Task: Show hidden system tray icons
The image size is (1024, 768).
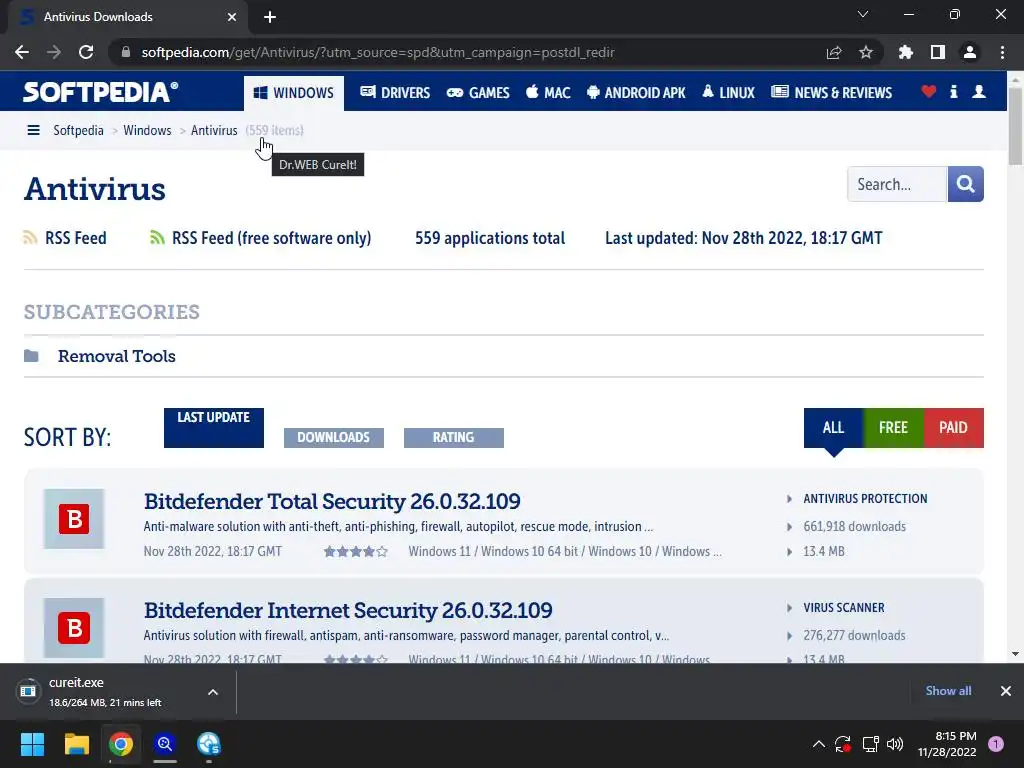Action: 818,744
